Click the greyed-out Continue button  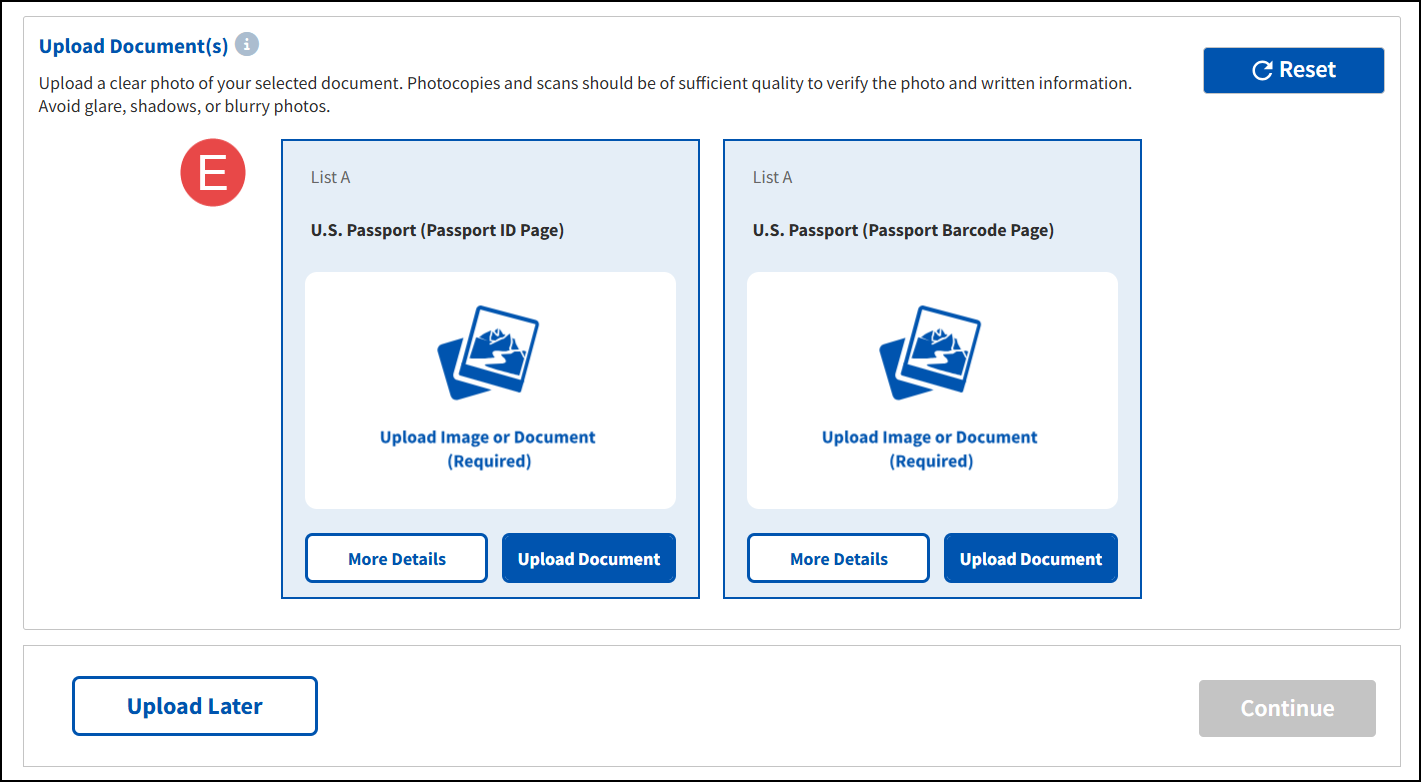pyautogui.click(x=1287, y=708)
